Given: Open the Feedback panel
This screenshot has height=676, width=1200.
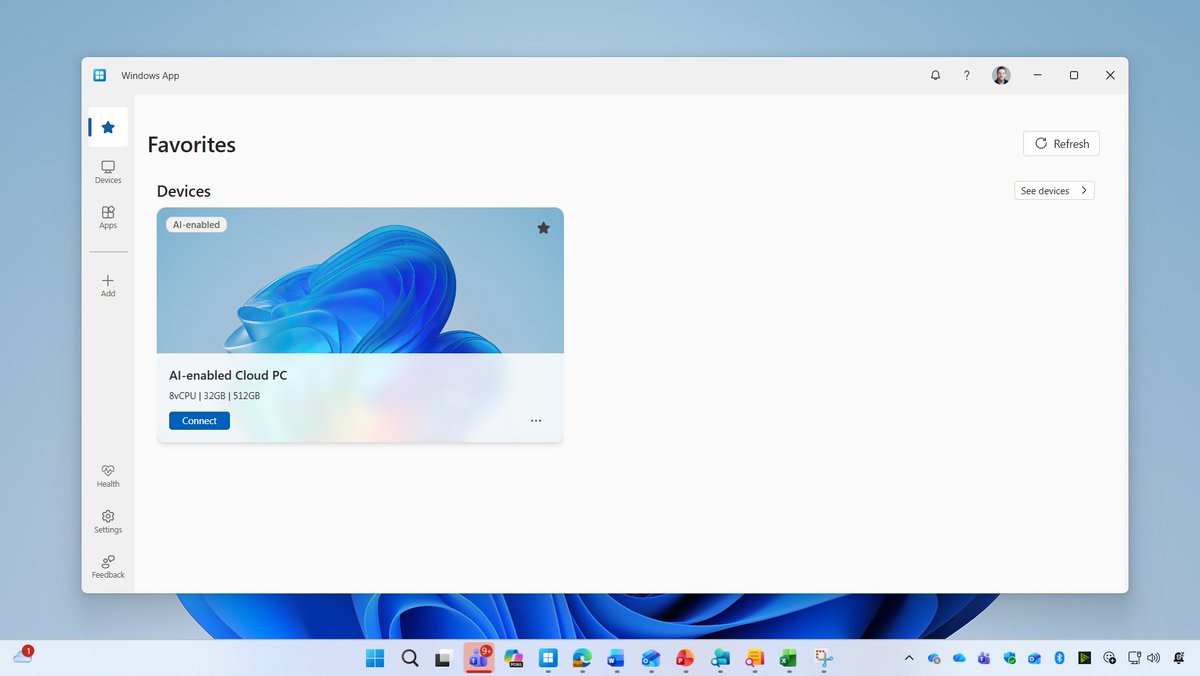Looking at the screenshot, I should 107,567.
